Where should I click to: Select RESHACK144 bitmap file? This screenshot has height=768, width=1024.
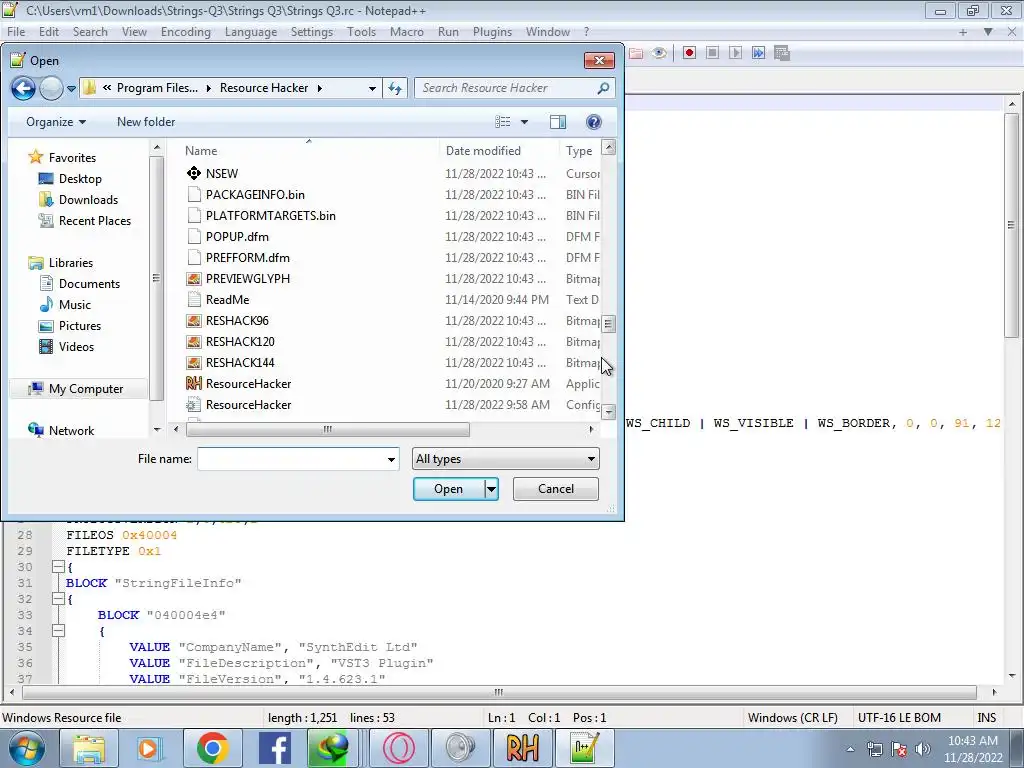[240, 362]
